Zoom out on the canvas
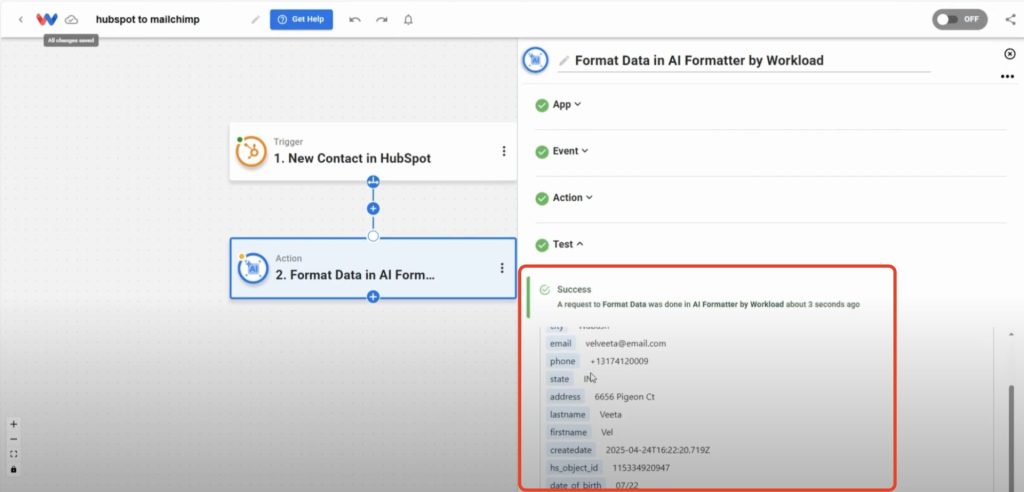The width and height of the screenshot is (1024, 492). 14,439
